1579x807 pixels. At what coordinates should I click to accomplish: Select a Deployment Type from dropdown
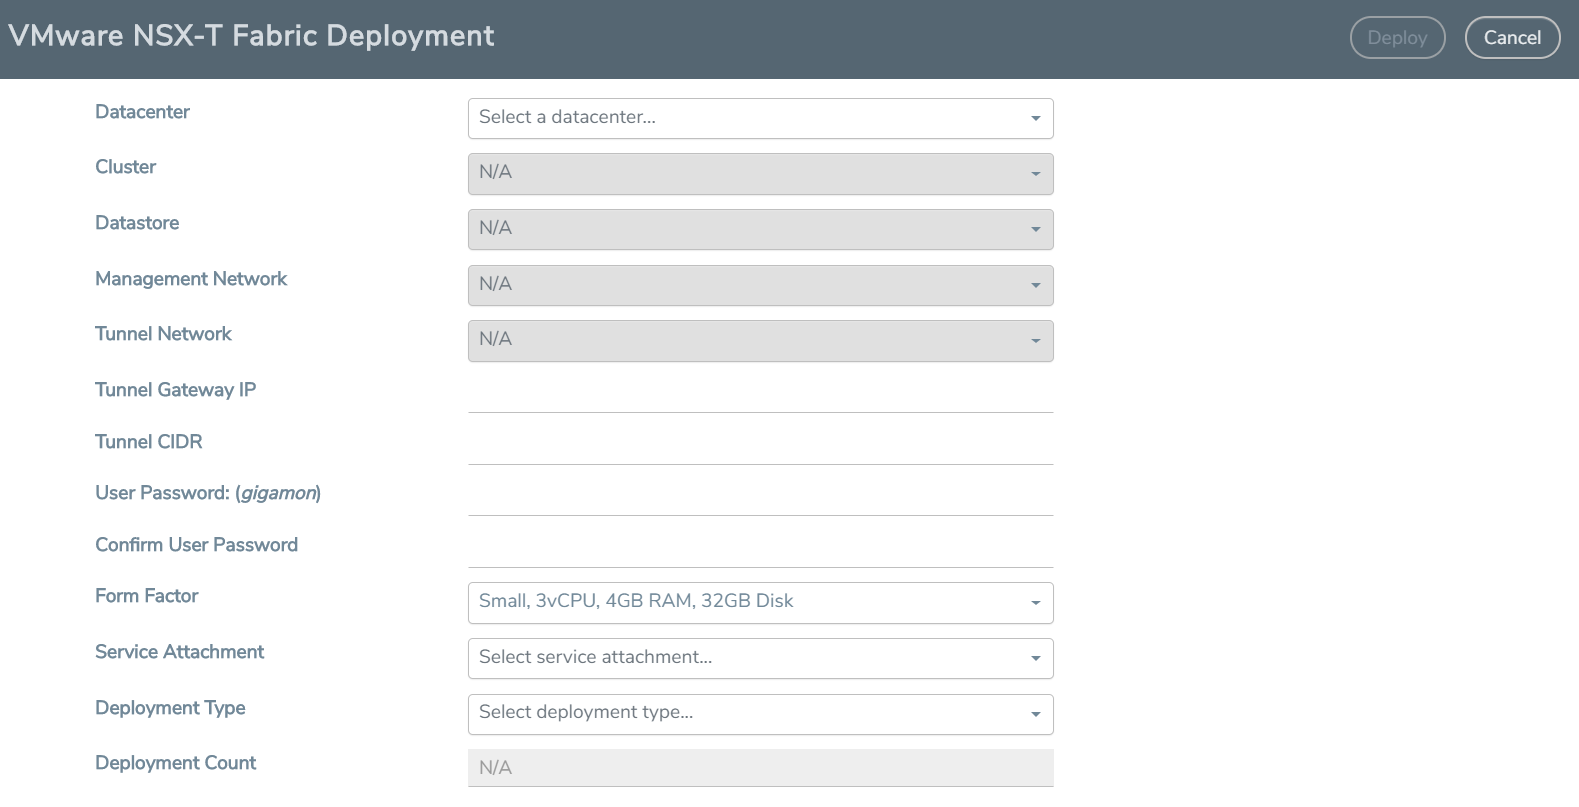pyautogui.click(x=760, y=714)
